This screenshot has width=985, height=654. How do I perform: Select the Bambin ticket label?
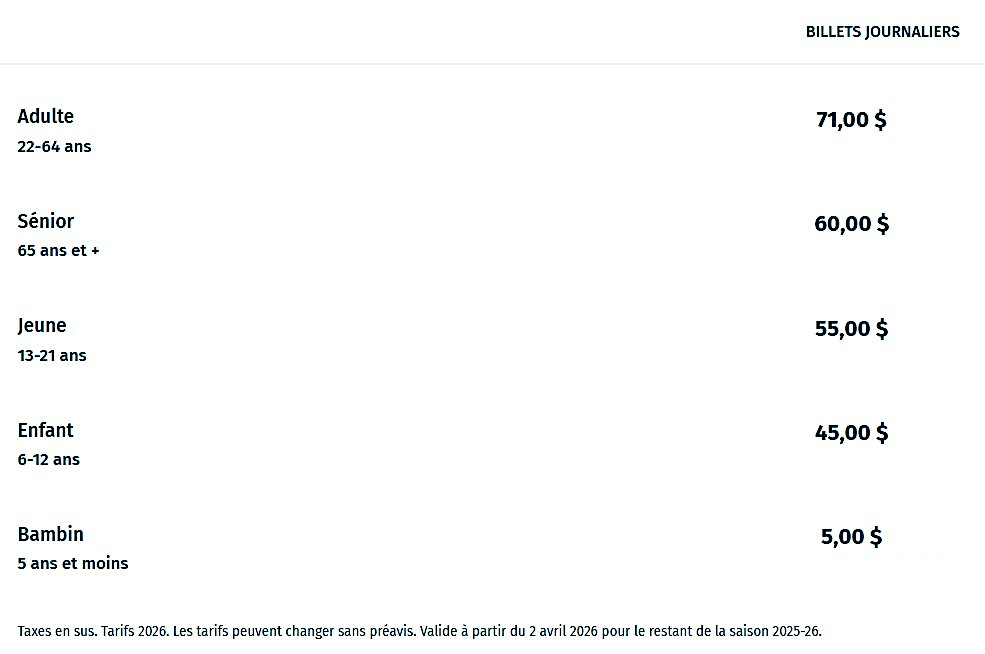[50, 534]
